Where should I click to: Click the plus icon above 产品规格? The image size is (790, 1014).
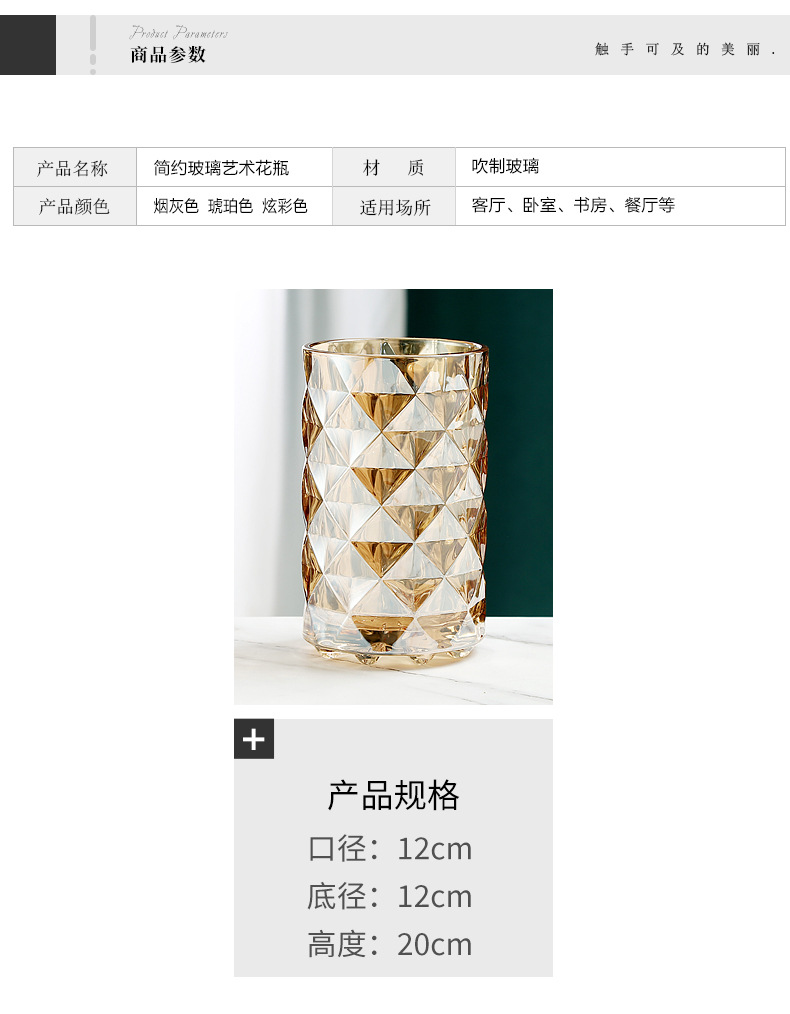coord(253,739)
